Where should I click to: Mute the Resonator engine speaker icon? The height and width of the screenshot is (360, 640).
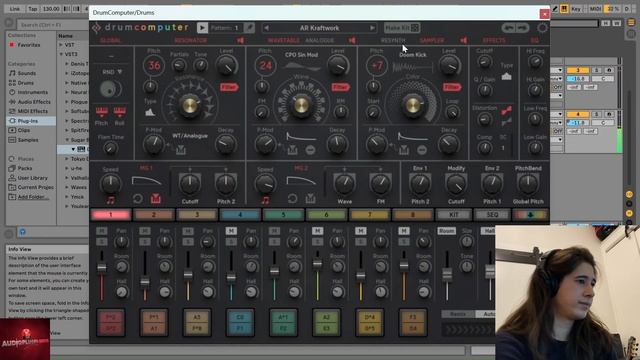[240, 40]
